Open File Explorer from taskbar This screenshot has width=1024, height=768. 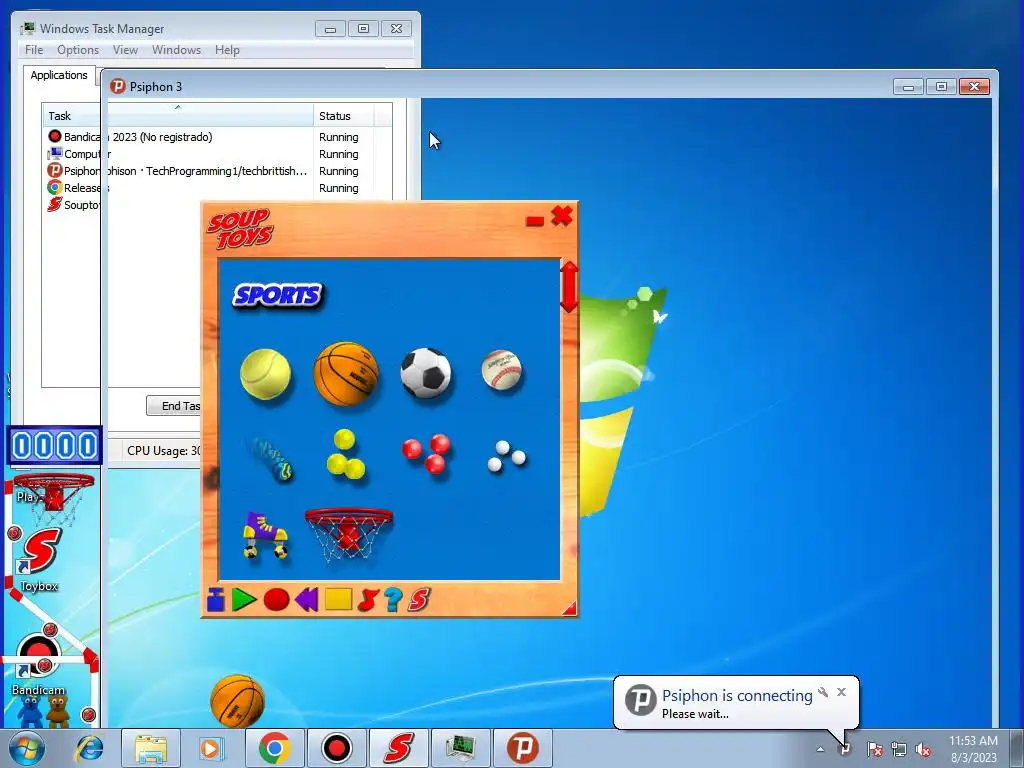pos(151,748)
